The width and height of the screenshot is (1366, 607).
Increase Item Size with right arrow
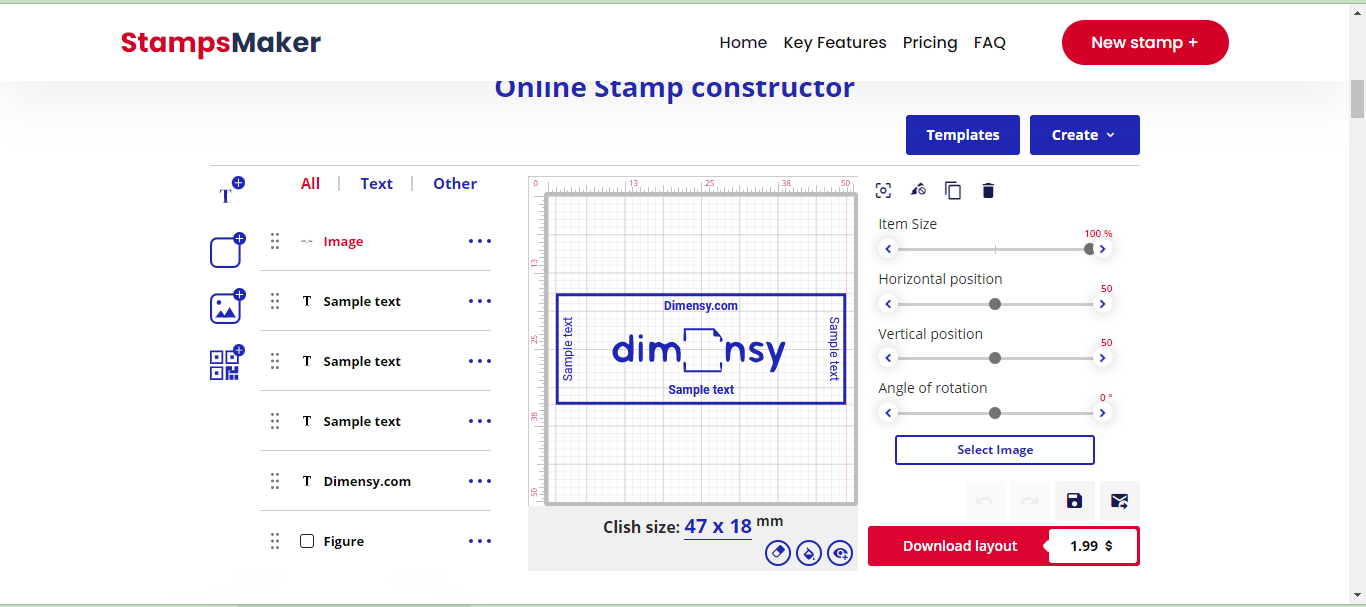[1103, 249]
